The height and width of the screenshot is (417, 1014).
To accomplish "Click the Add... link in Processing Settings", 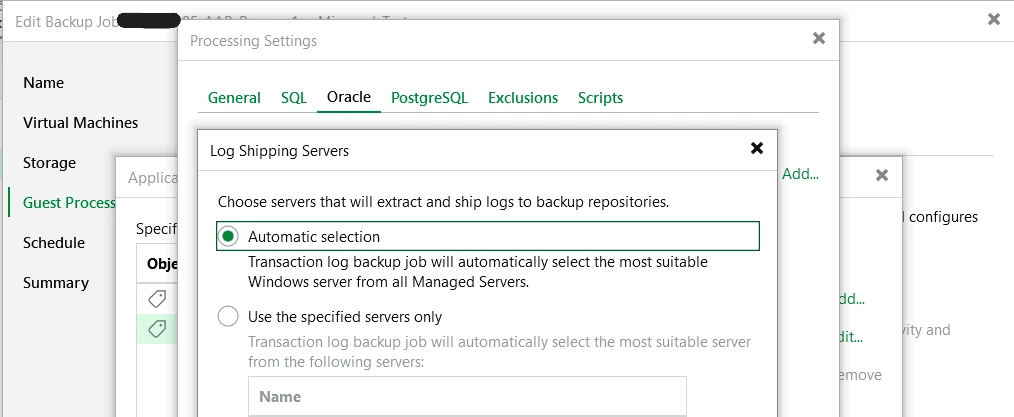I will 800,174.
